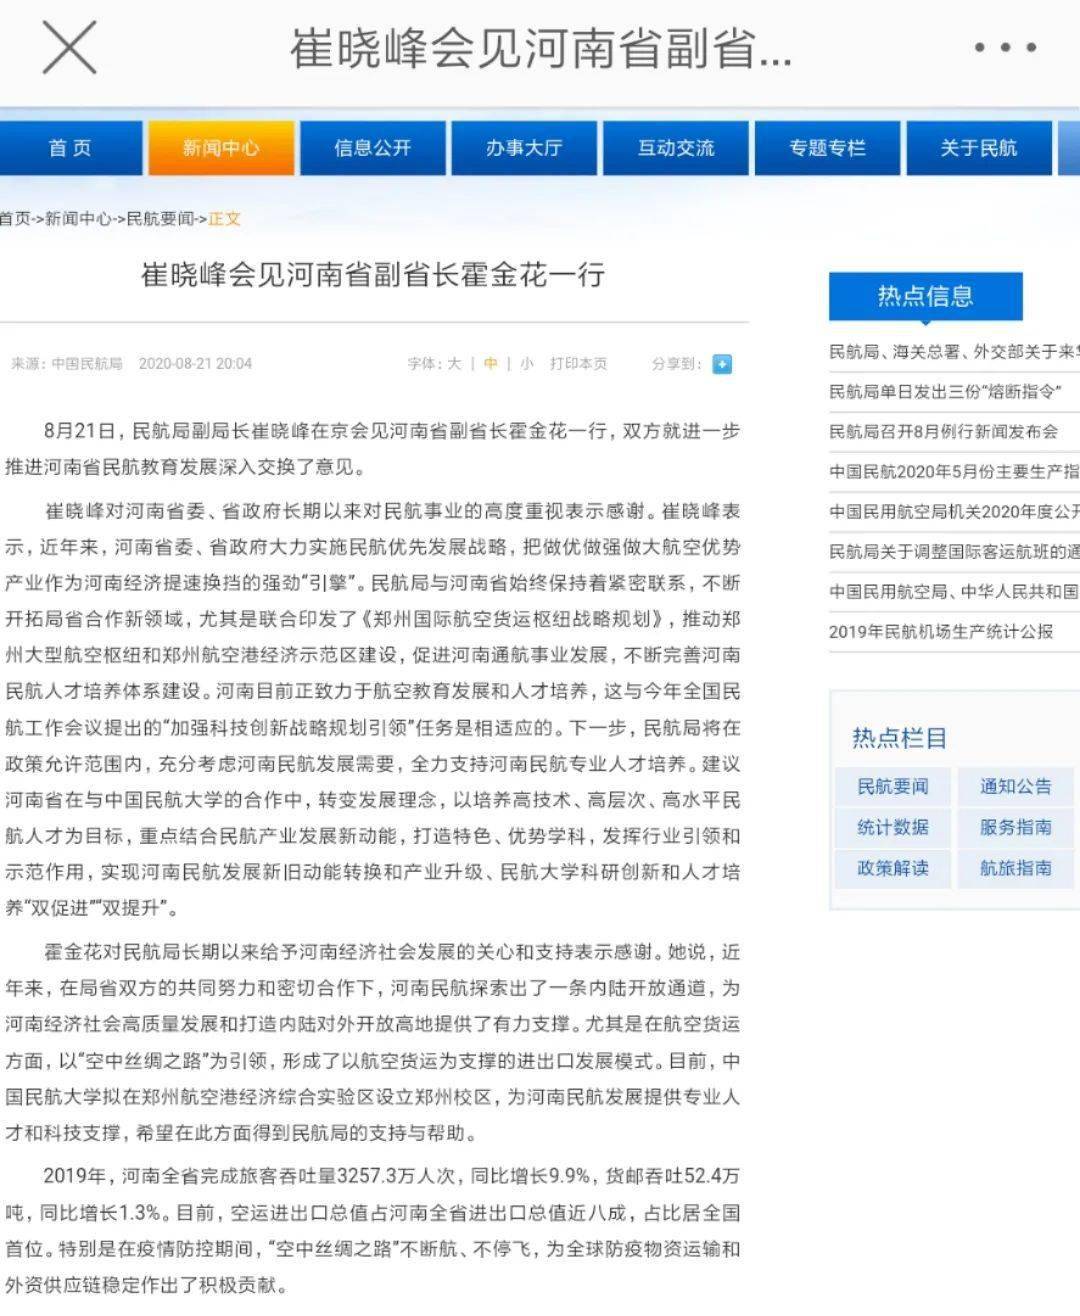The height and width of the screenshot is (1316, 1080).
Task: Switch to 互动交流 navigation tab
Action: coord(676,148)
